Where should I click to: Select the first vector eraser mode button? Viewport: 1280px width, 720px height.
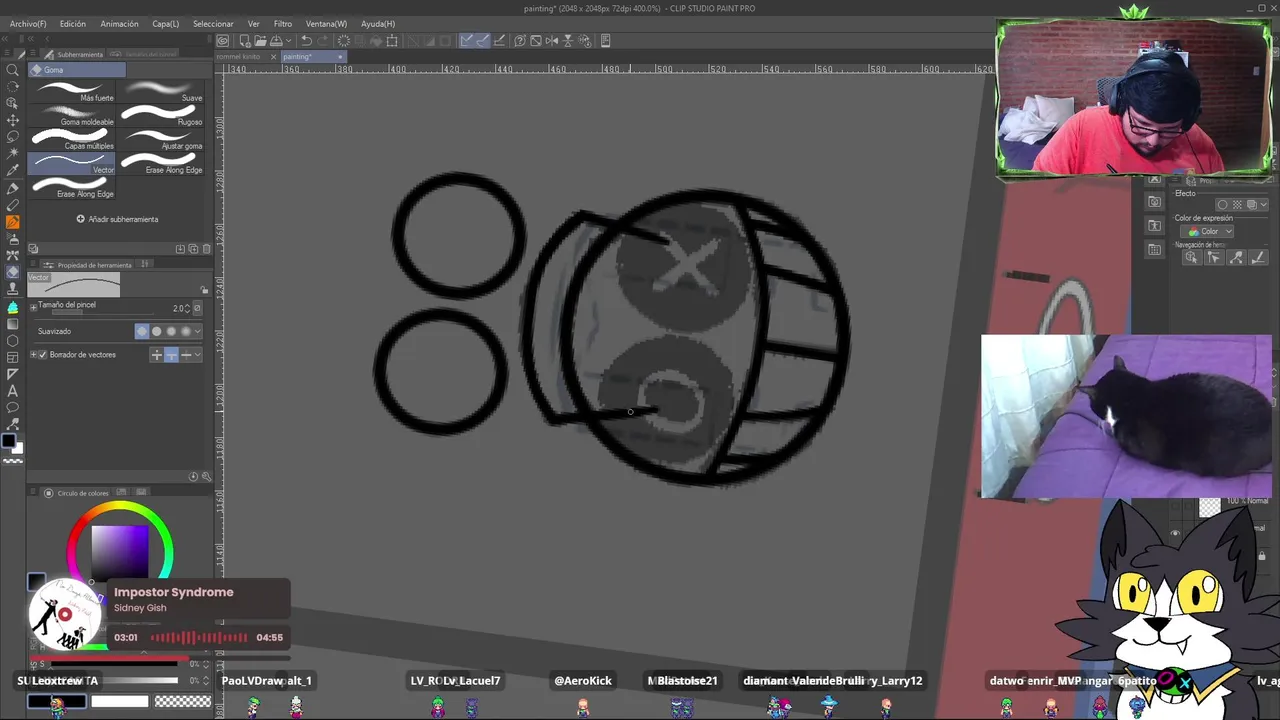(156, 355)
